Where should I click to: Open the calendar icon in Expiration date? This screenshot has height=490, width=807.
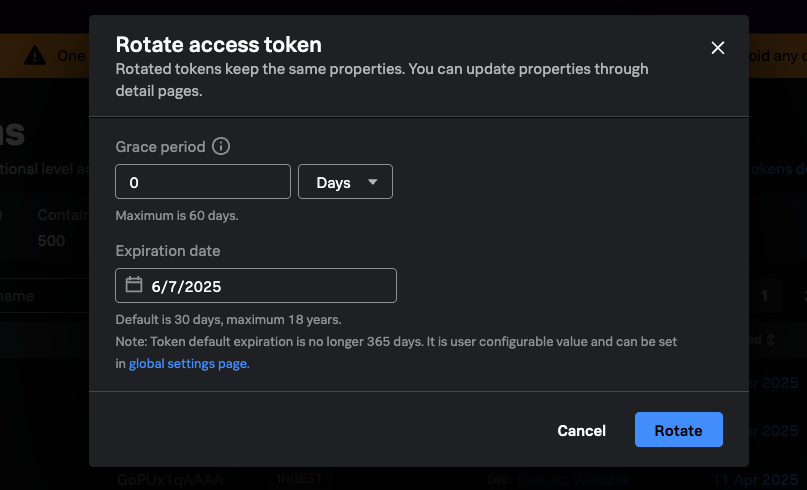tap(134, 286)
